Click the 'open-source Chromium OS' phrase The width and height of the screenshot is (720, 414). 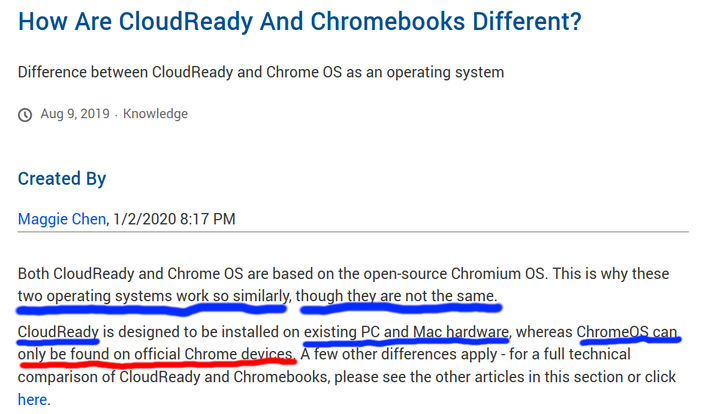coord(454,274)
